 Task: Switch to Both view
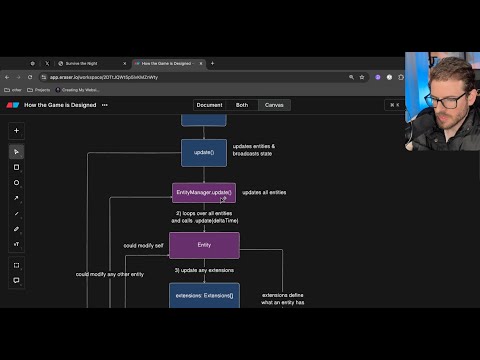[x=242, y=105]
